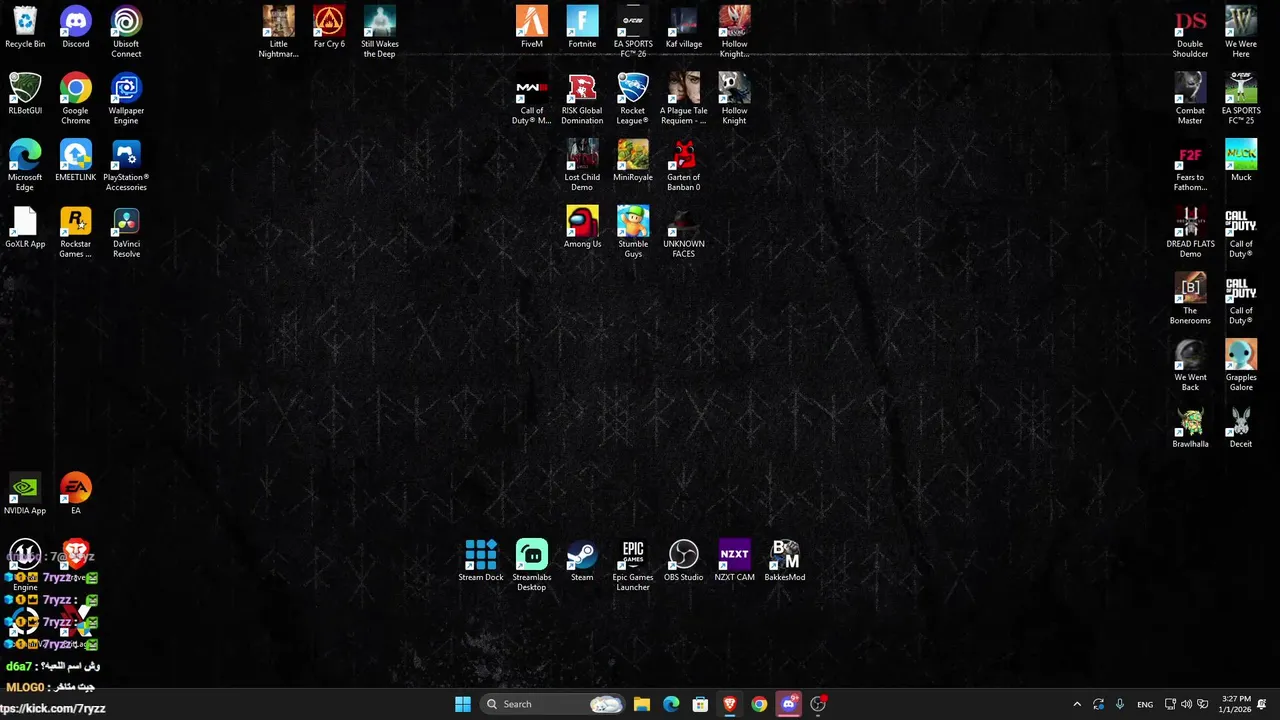This screenshot has width=1280, height=720.
Task: Open Rockstar Games Launcher shortcut
Action: 76,232
